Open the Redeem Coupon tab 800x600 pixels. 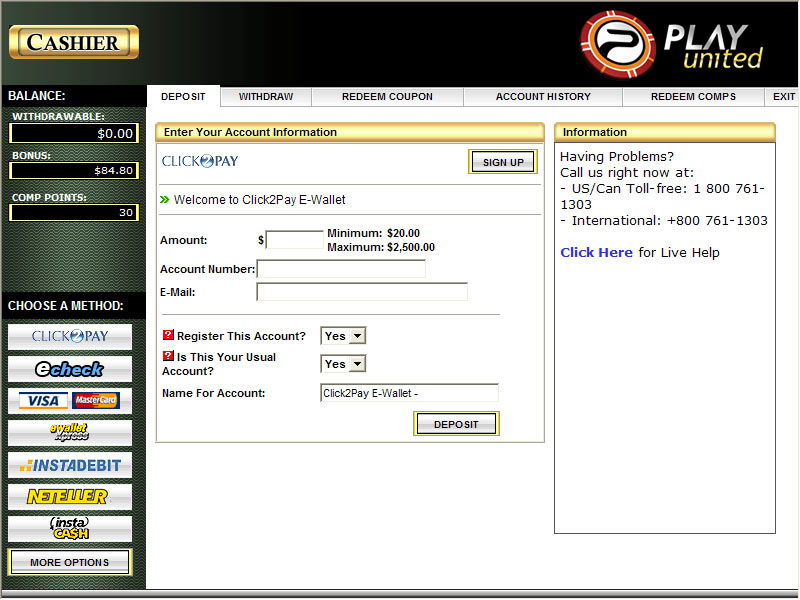[387, 97]
